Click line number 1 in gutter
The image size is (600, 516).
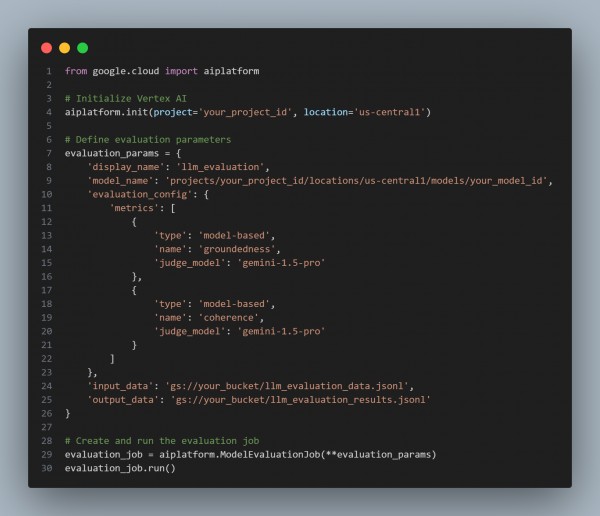coord(49,71)
